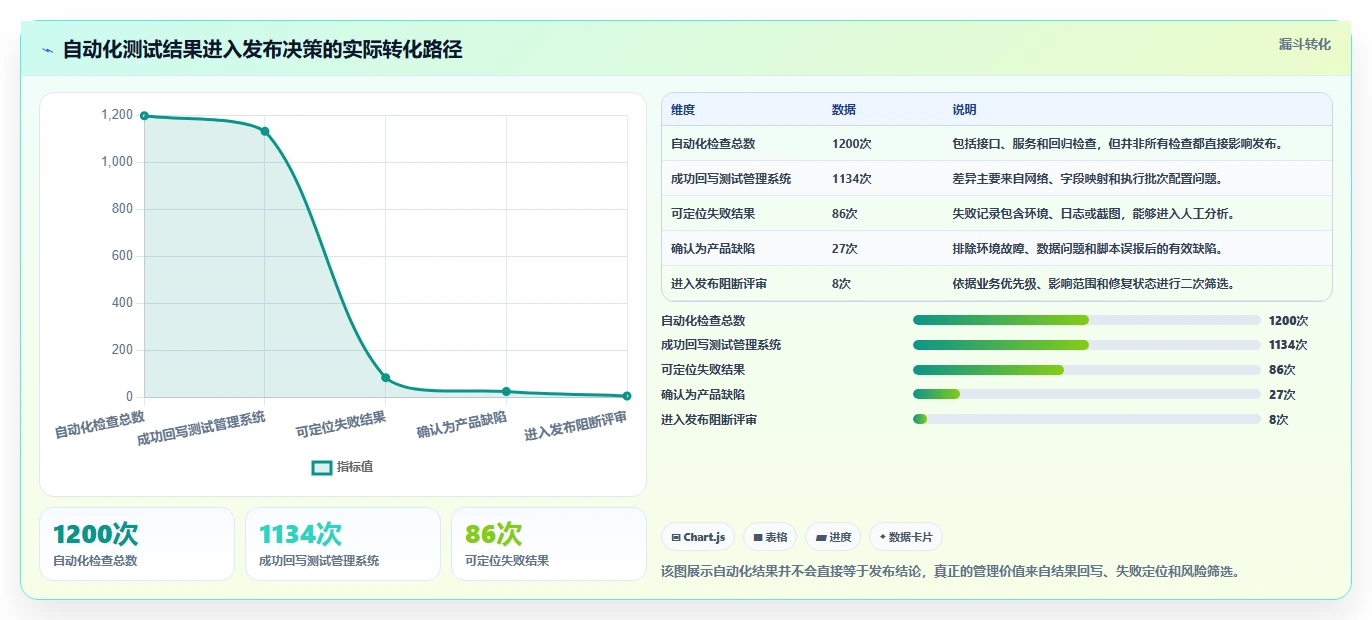Click the 确认为产品缺陷 progress bar
This screenshot has width=1372, height=620.
tap(1086, 395)
